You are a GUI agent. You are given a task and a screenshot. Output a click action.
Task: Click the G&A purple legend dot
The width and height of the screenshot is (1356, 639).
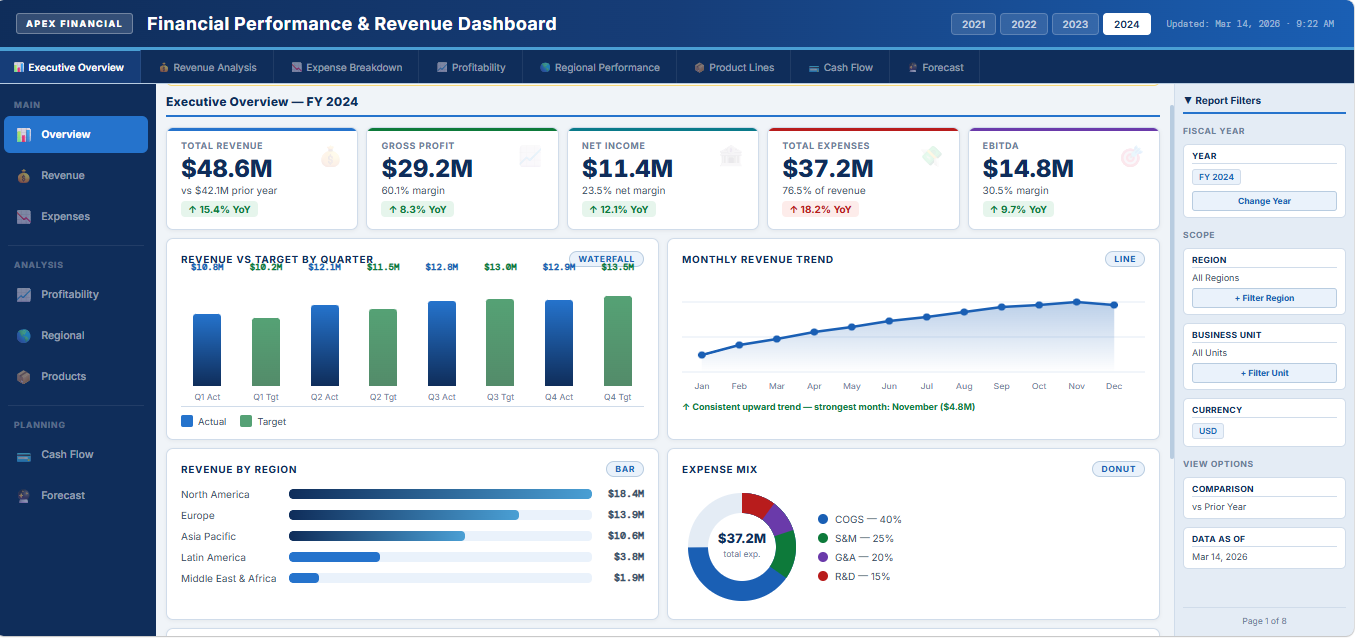[x=823, y=557]
